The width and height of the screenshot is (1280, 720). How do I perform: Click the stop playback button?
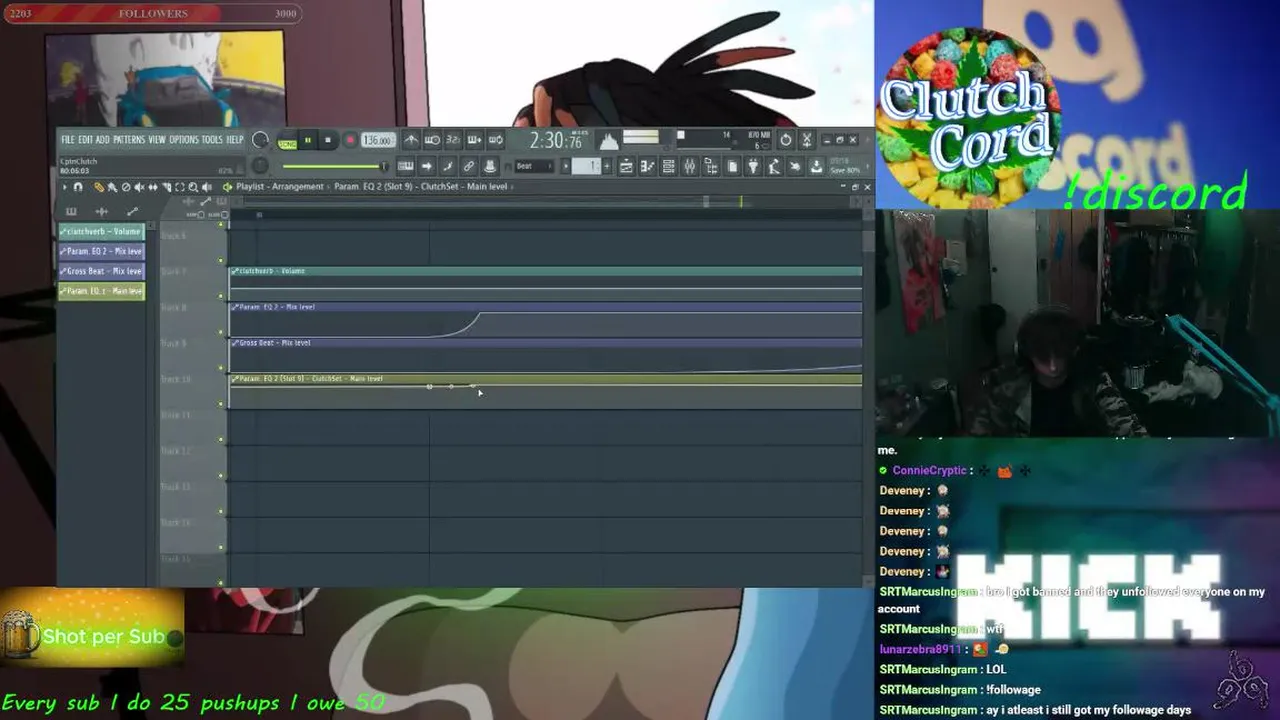pos(327,140)
